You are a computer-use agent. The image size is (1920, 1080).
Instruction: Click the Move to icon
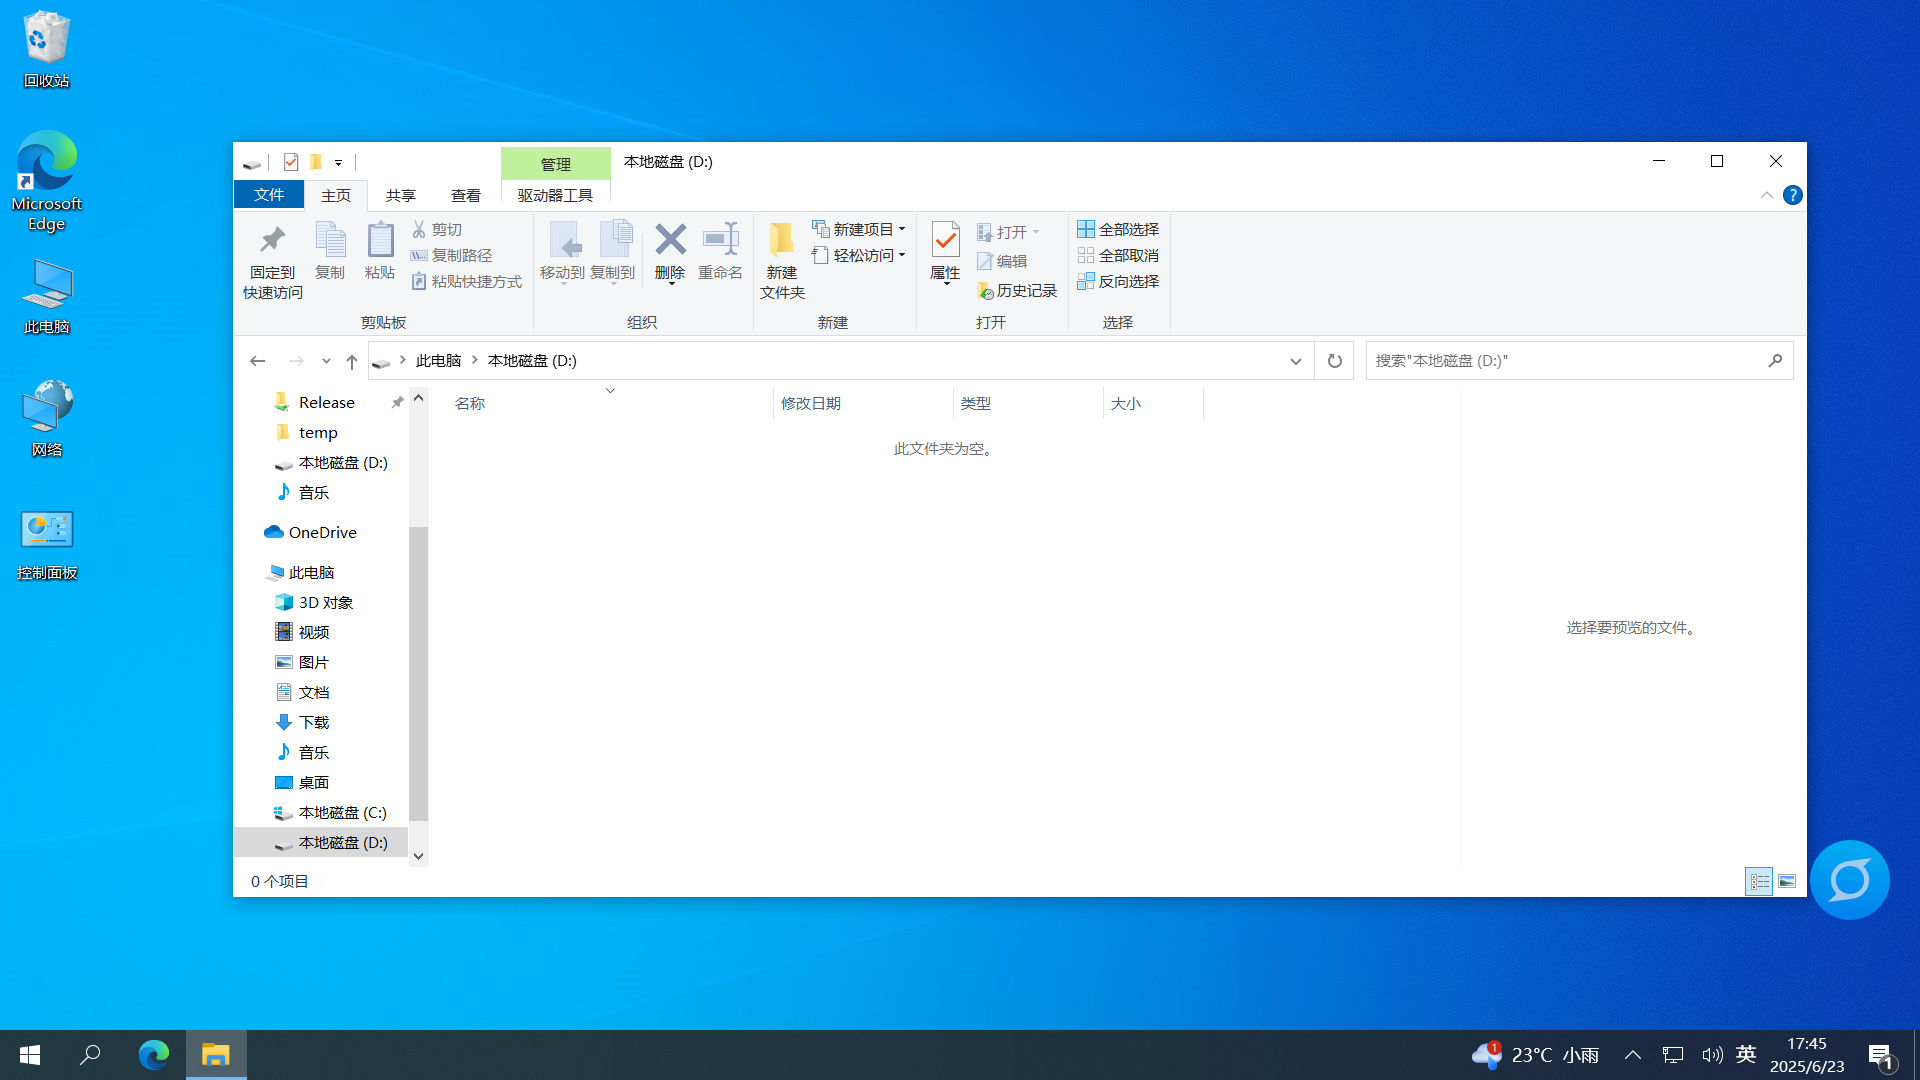[563, 251]
